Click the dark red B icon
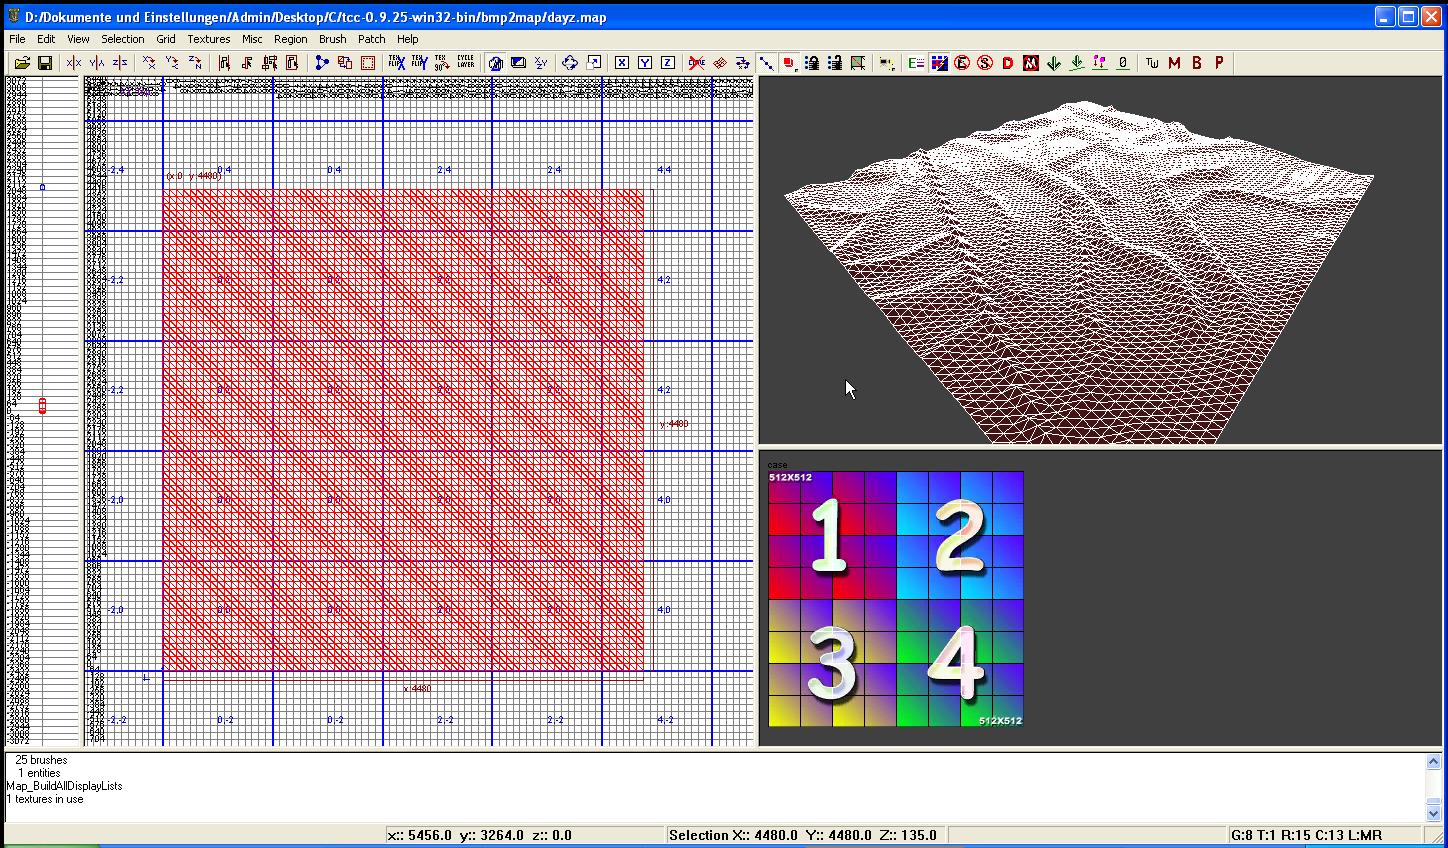The width and height of the screenshot is (1448, 848). pos(1197,63)
